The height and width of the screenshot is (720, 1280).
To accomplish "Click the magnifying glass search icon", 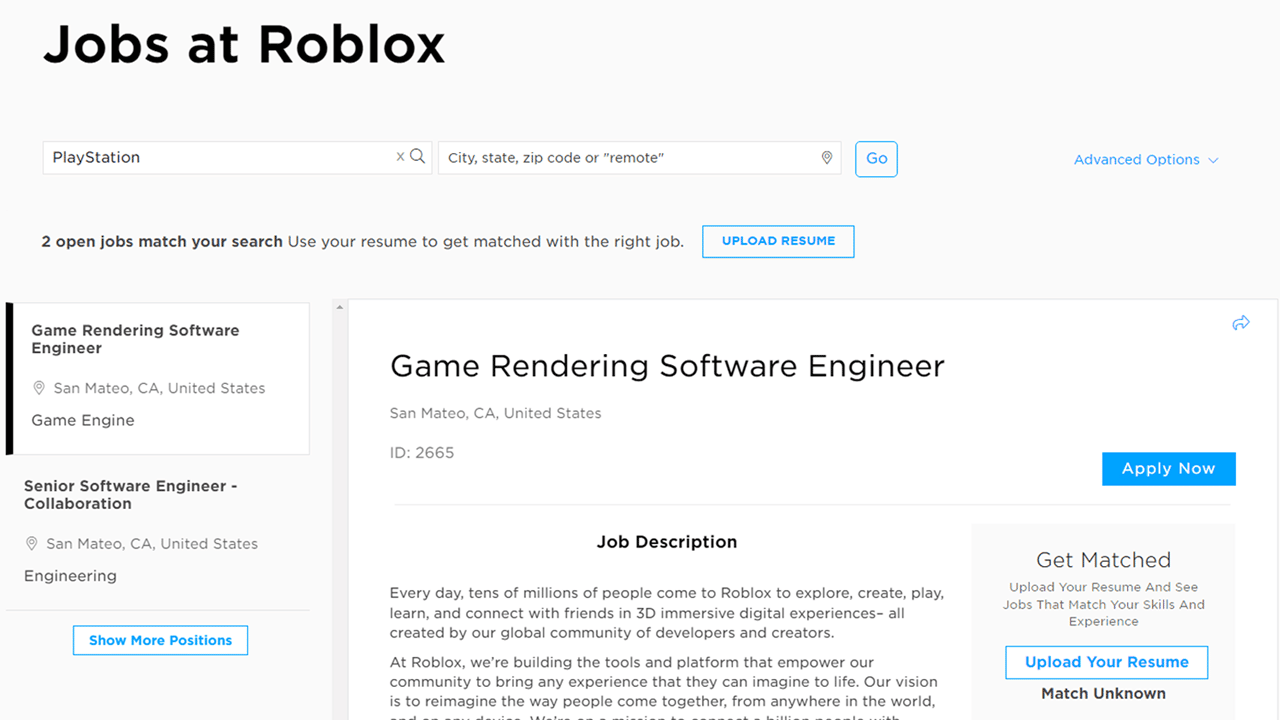I will [x=417, y=157].
